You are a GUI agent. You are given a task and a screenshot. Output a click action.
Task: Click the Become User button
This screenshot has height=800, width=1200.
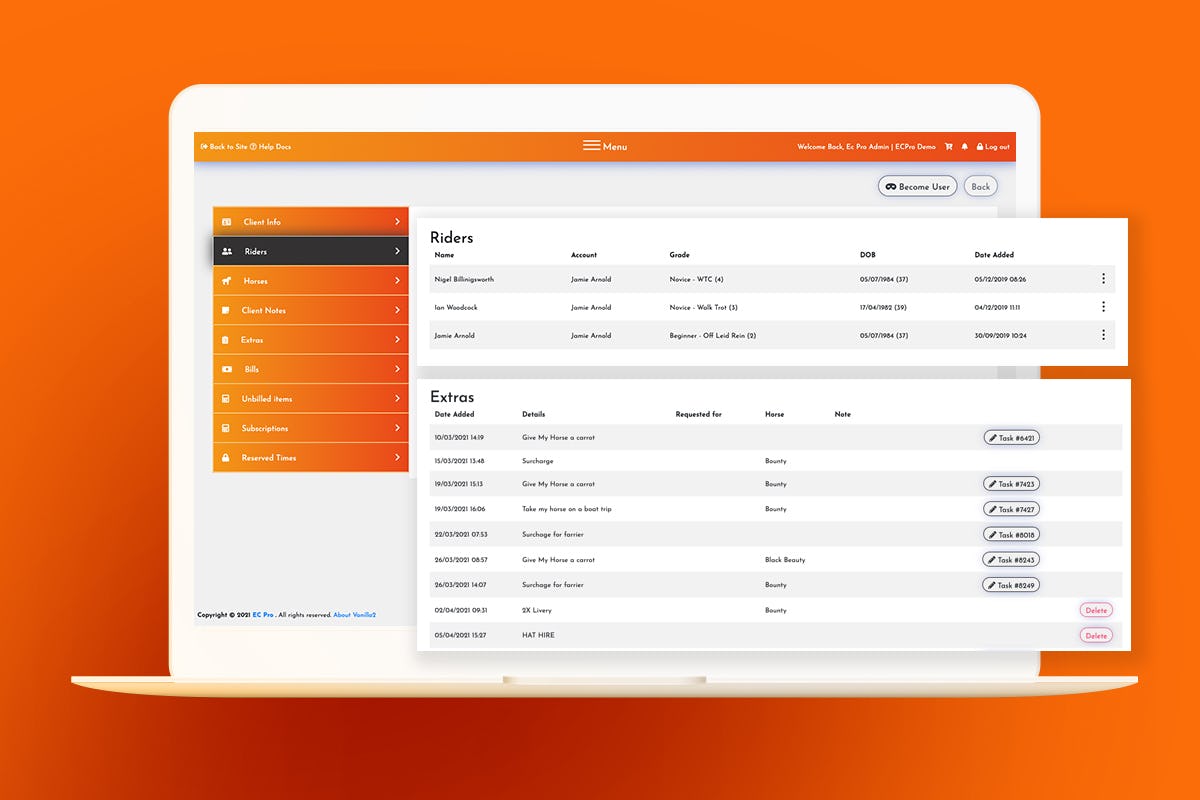pyautogui.click(x=916, y=186)
